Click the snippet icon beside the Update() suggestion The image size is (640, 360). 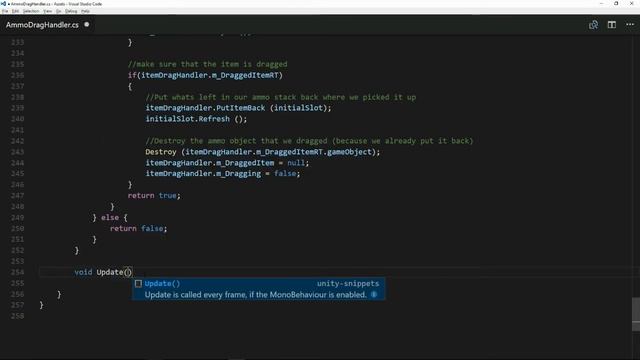[x=138, y=283]
